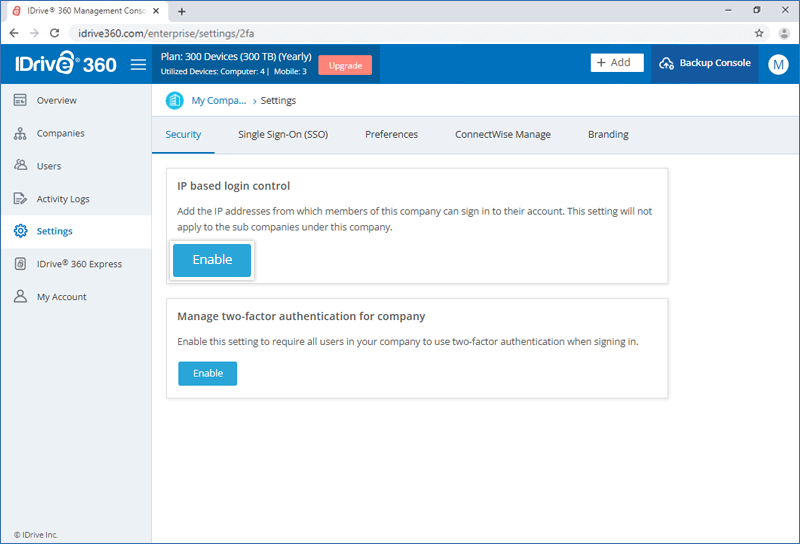Close the IDrive 360 browser tab
This screenshot has height=544, width=800.
pyautogui.click(x=156, y=11)
